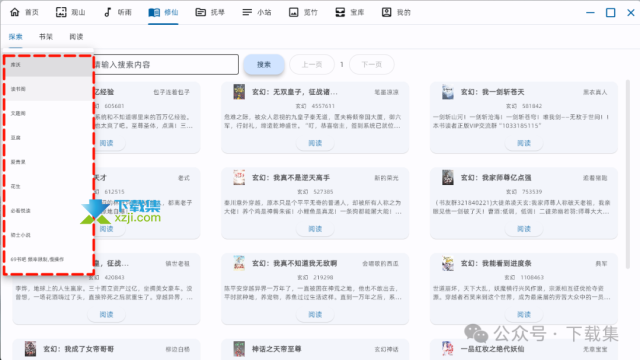Click 阅读 under 我一剑斩苍天
This screenshot has width=640, height=360.
pos(524,143)
